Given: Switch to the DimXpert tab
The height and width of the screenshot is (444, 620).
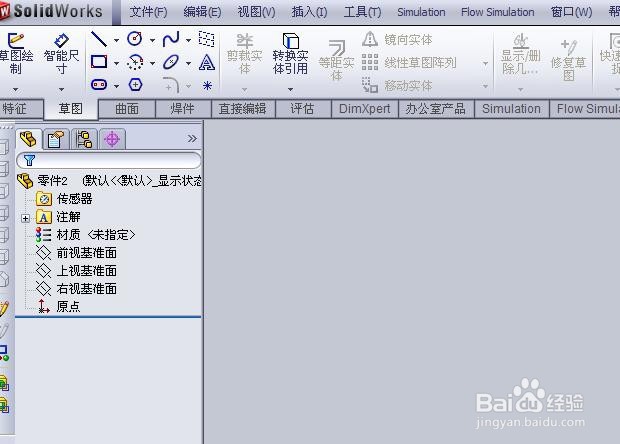Looking at the screenshot, I should pyautogui.click(x=365, y=109).
